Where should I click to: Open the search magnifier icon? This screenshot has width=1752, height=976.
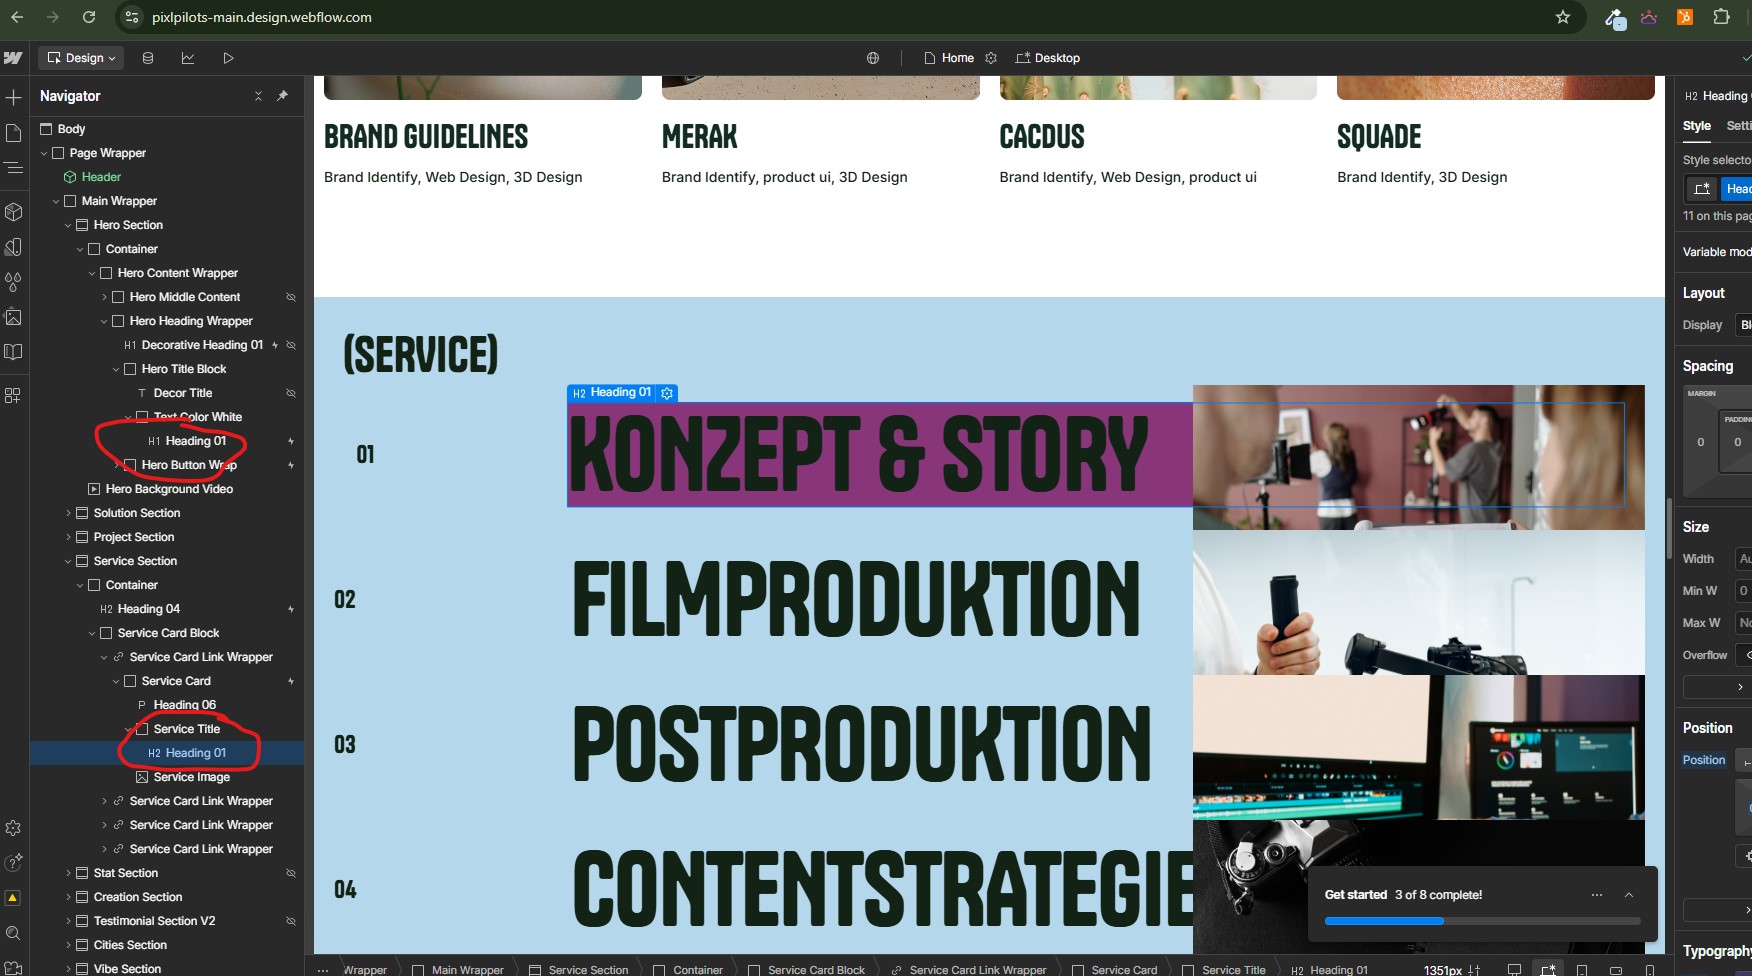pos(13,934)
